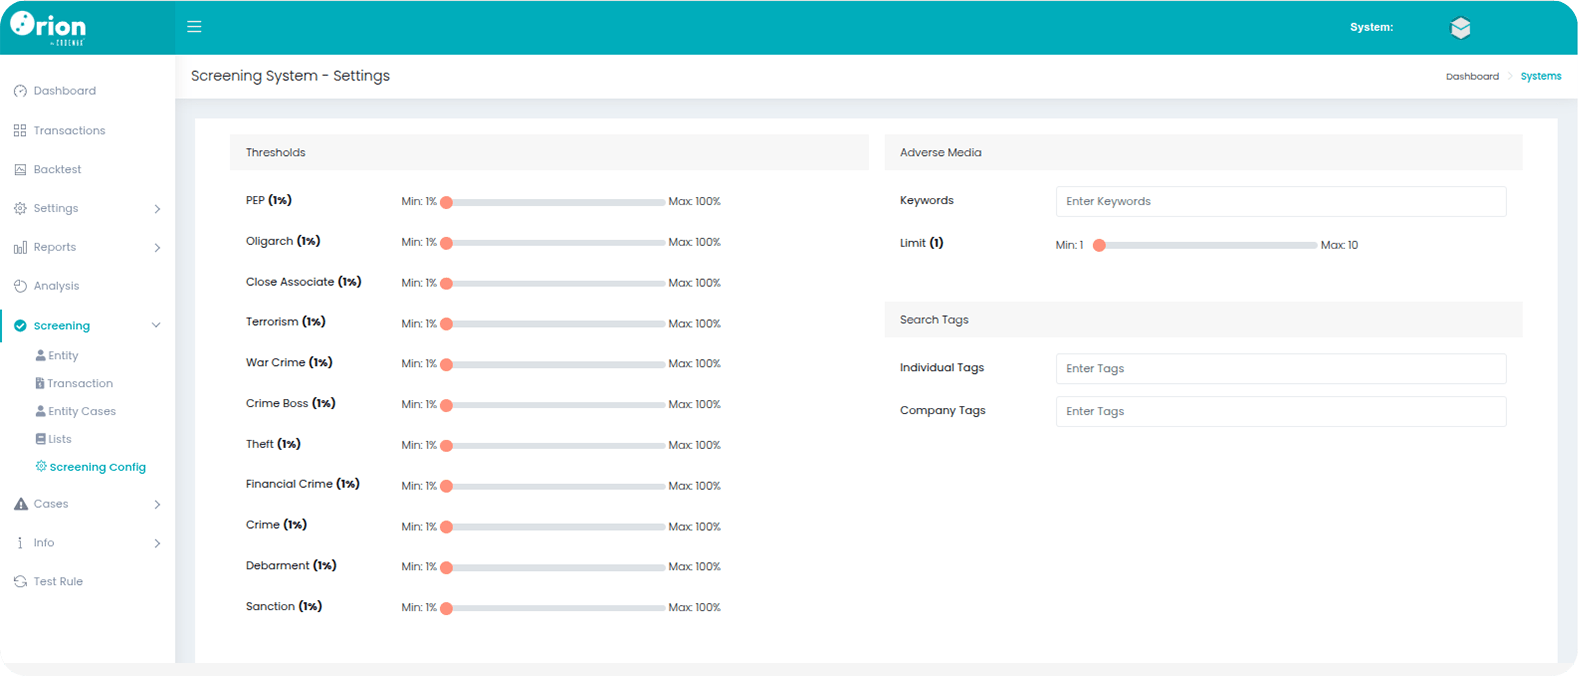Click the Dashboard breadcrumb link

[1472, 77]
